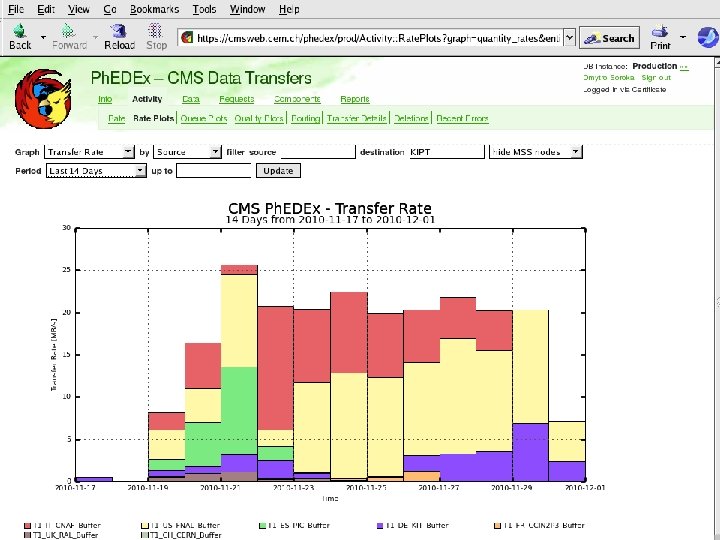Open the Go menu
The height and width of the screenshot is (540, 720).
(110, 9)
